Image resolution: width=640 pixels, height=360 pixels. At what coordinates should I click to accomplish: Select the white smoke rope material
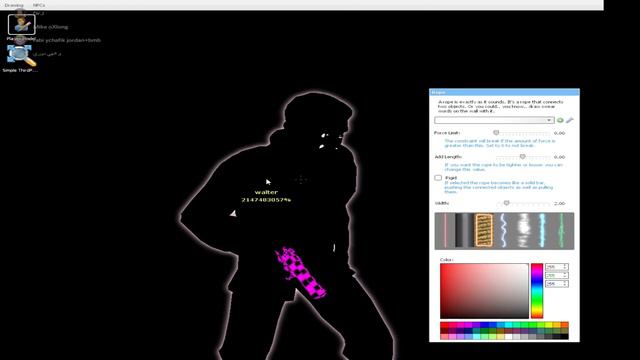point(524,231)
